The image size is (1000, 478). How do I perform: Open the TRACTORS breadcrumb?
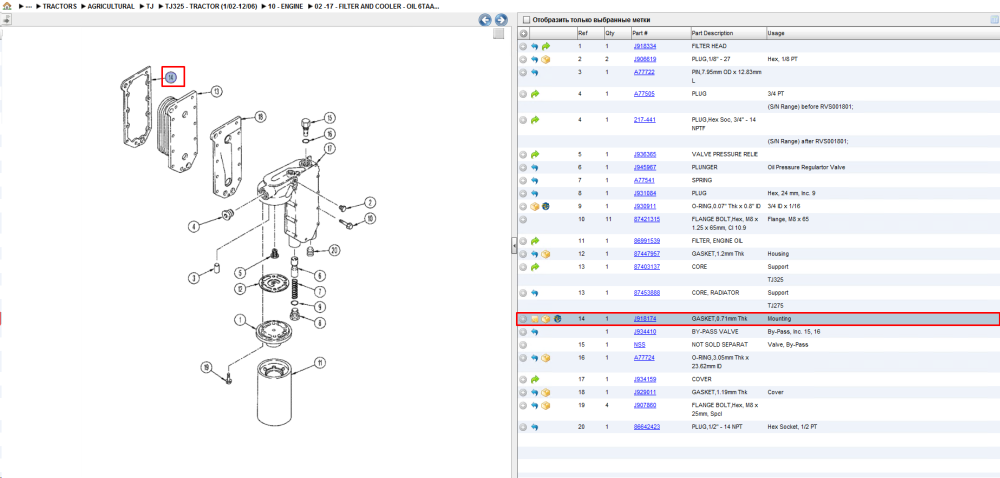pos(60,6)
